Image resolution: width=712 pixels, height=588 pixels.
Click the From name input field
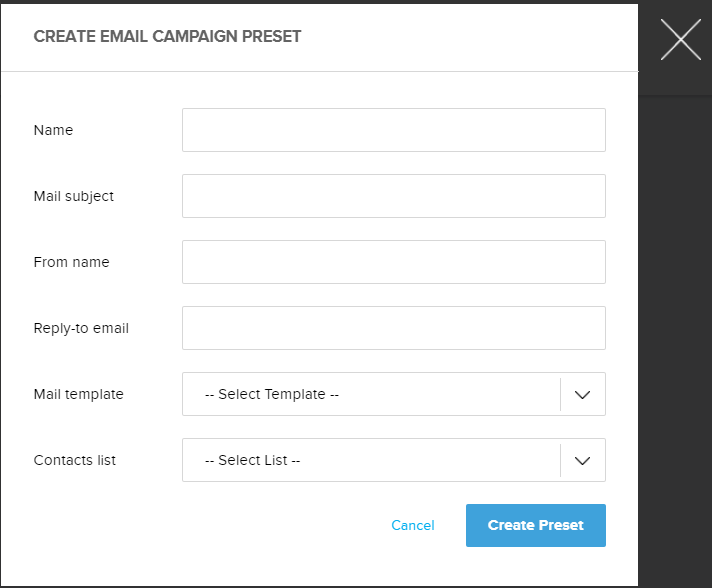pos(393,262)
